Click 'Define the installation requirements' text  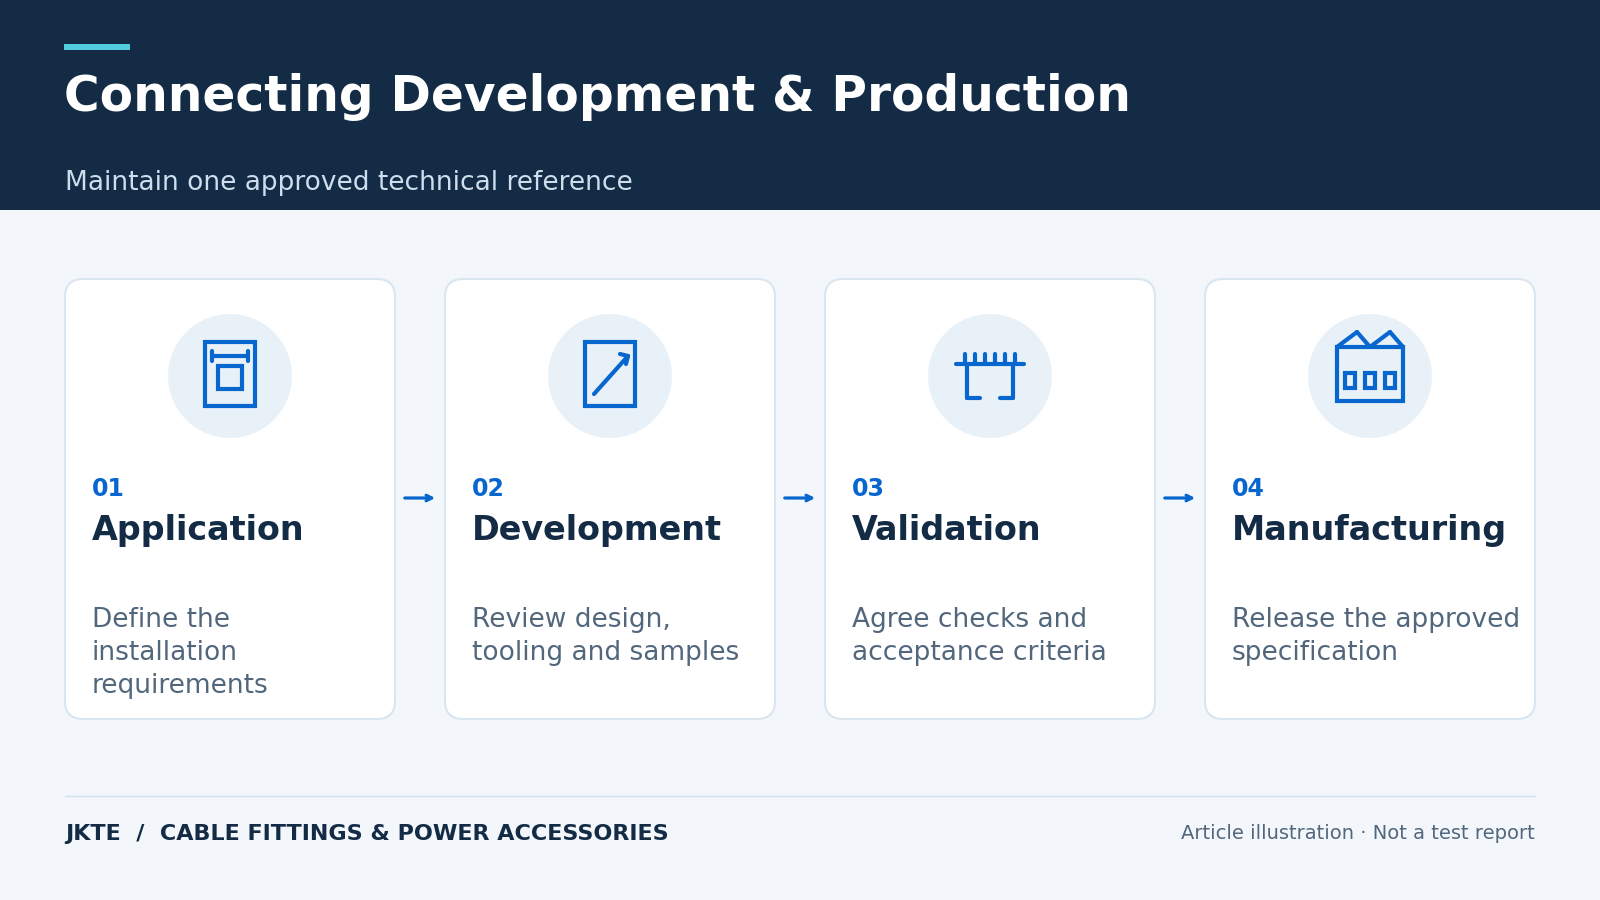tap(180, 651)
